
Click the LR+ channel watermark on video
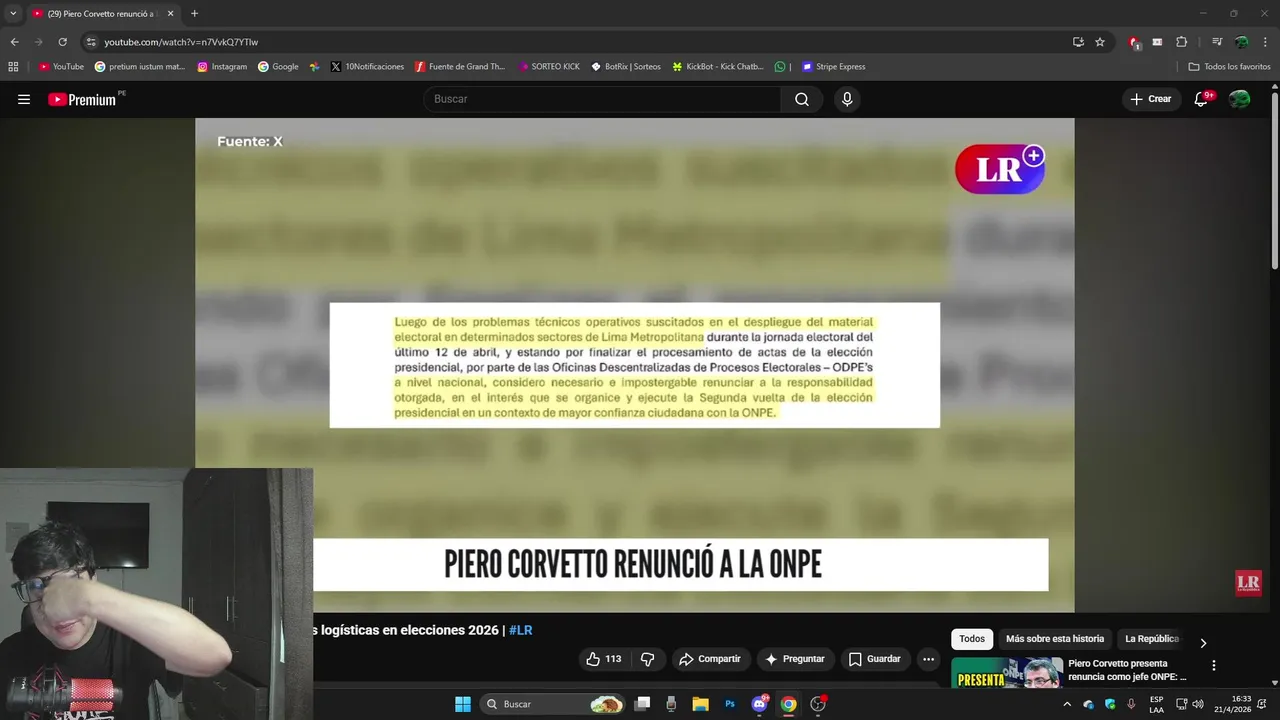pos(1000,169)
